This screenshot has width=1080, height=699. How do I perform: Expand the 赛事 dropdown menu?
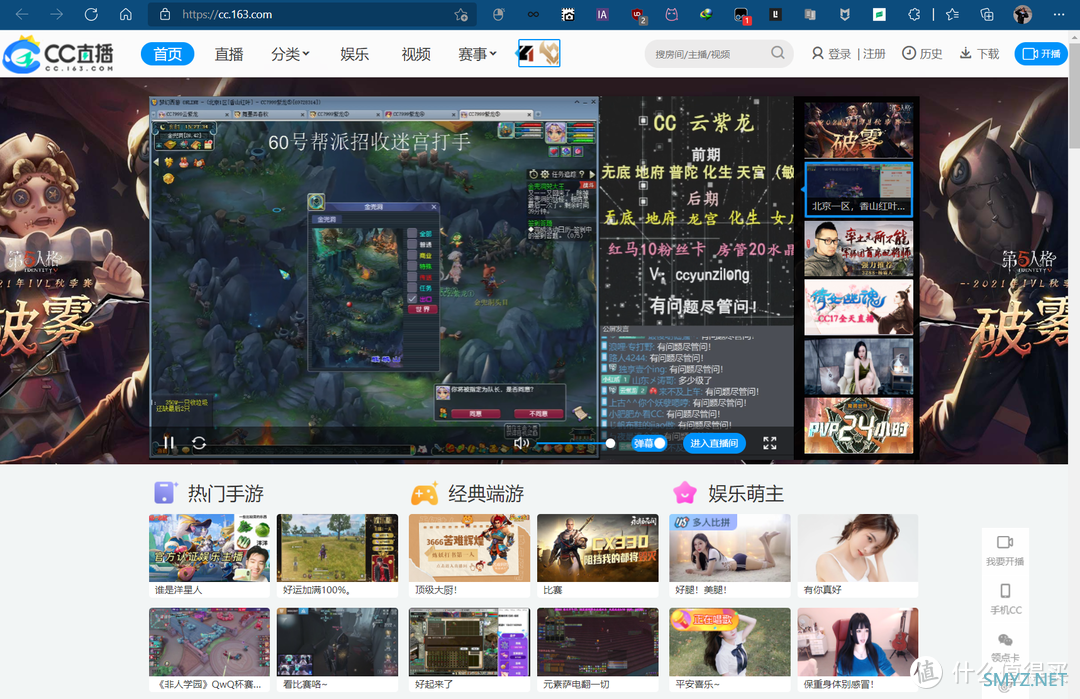coord(477,54)
